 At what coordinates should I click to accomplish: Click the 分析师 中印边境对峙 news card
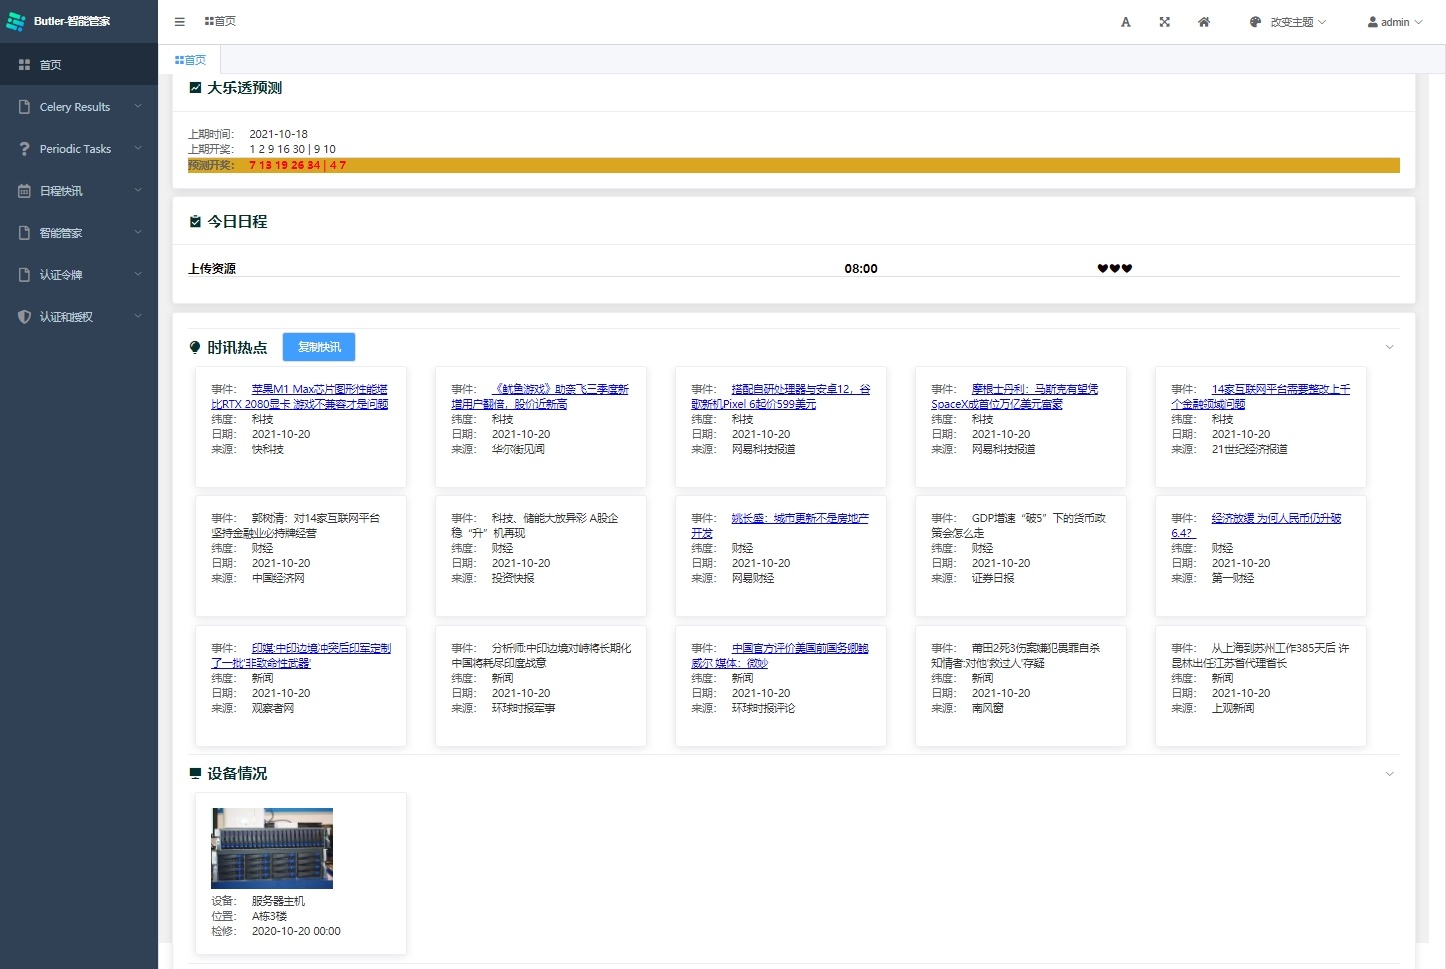click(x=541, y=686)
